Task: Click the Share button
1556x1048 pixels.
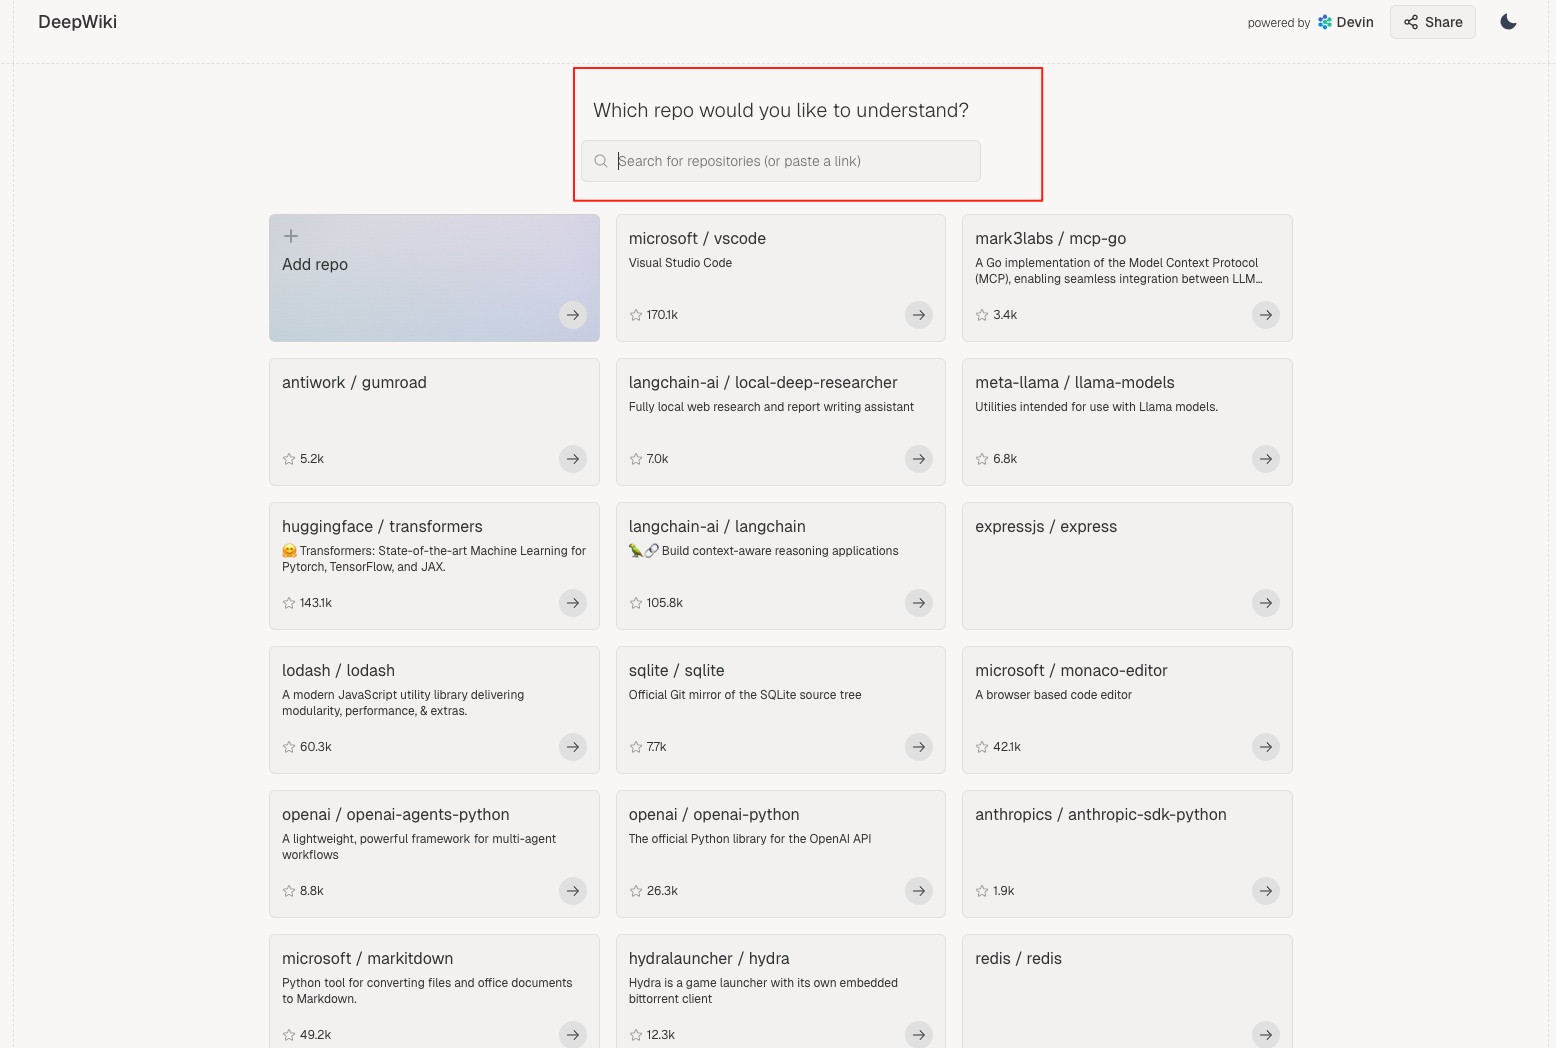Action: 1432,22
